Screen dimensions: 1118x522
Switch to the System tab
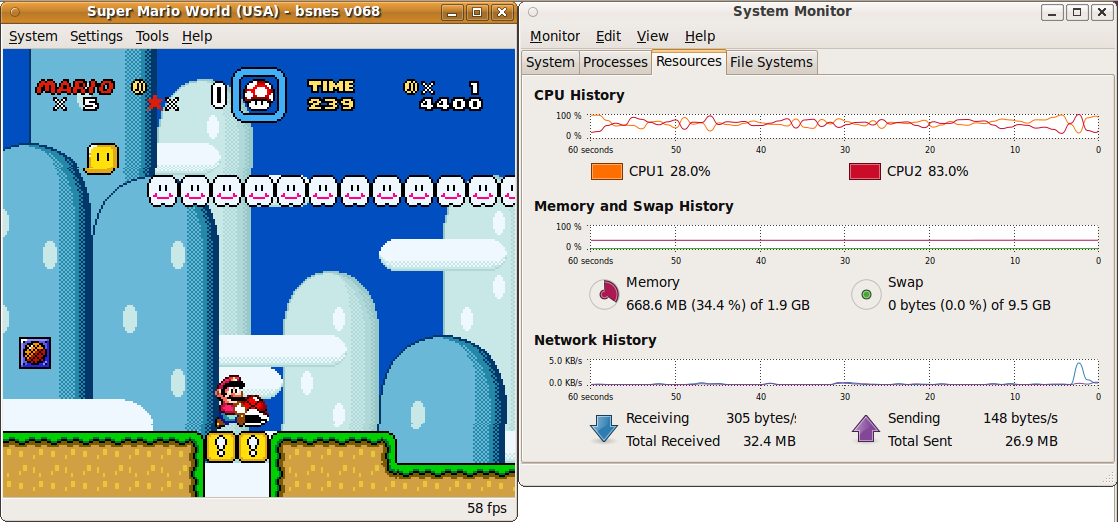click(550, 62)
